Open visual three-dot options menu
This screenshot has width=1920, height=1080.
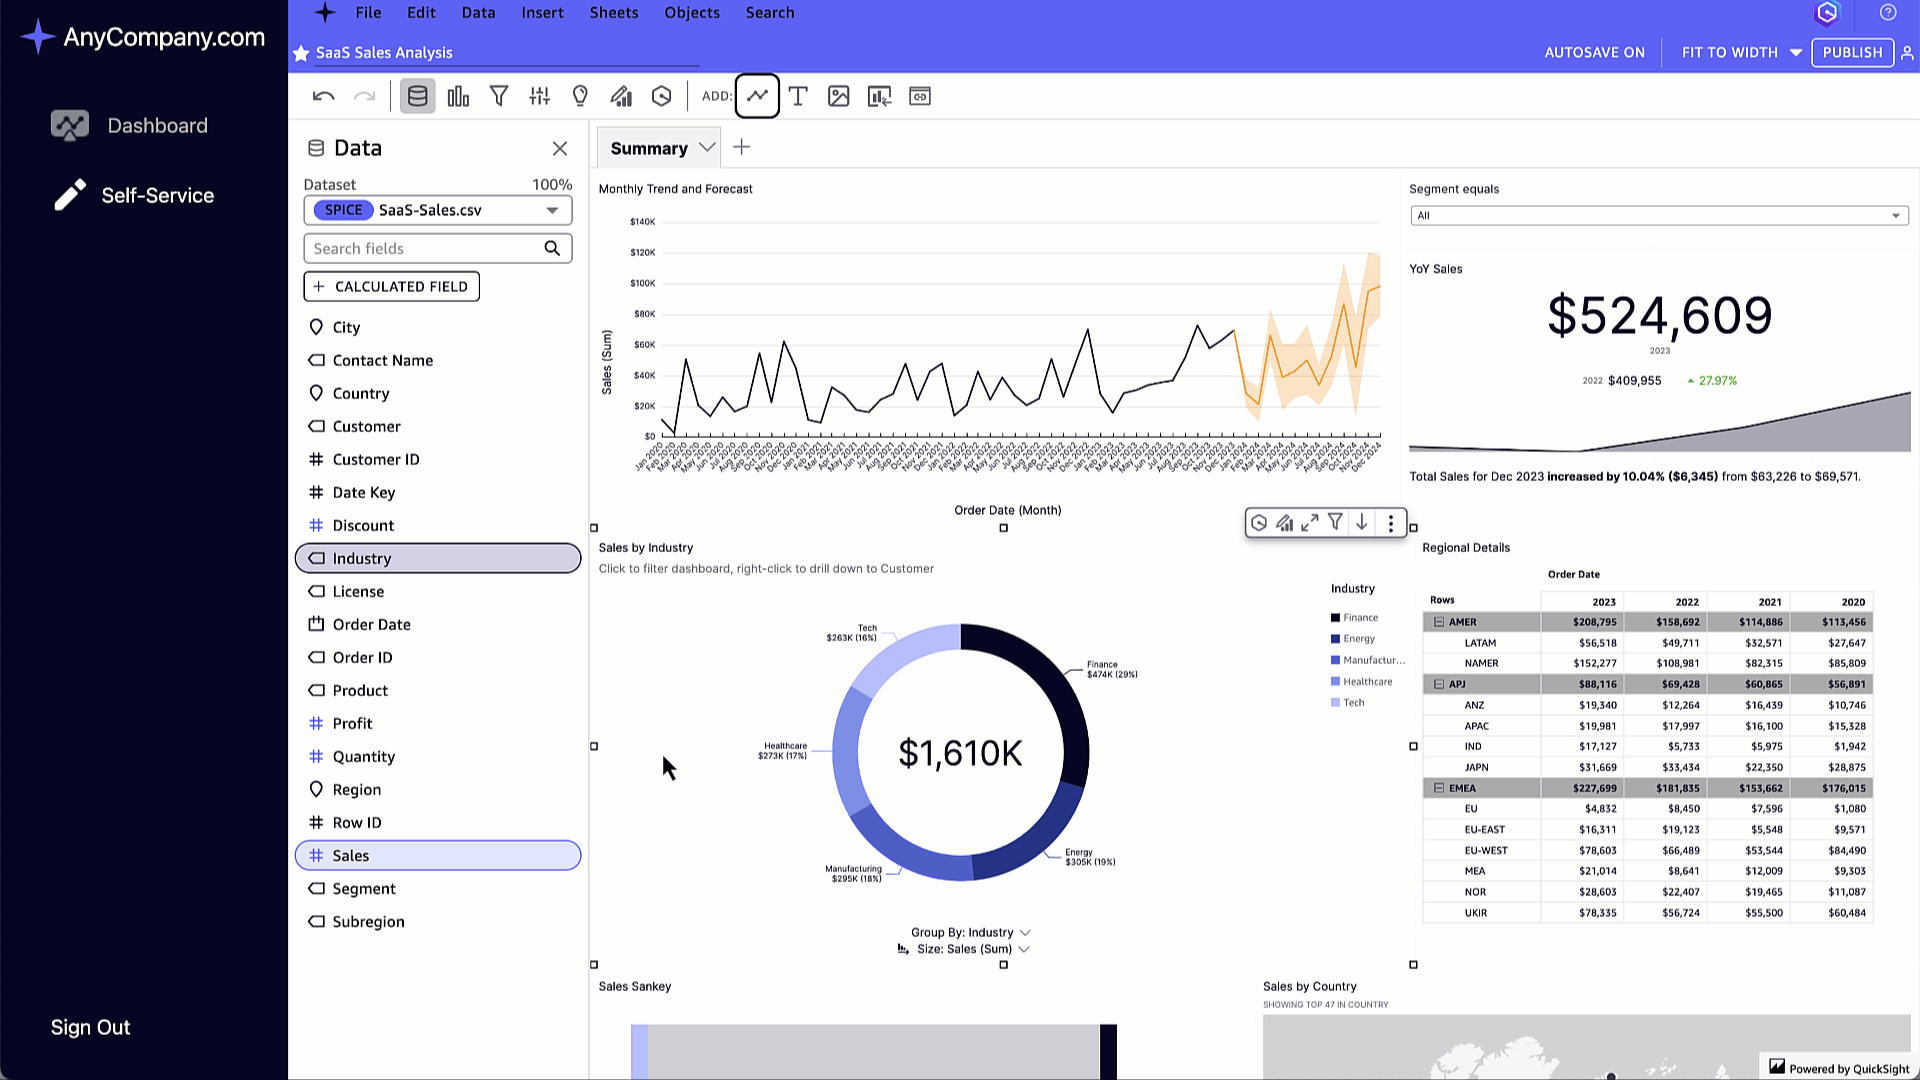coord(1391,523)
